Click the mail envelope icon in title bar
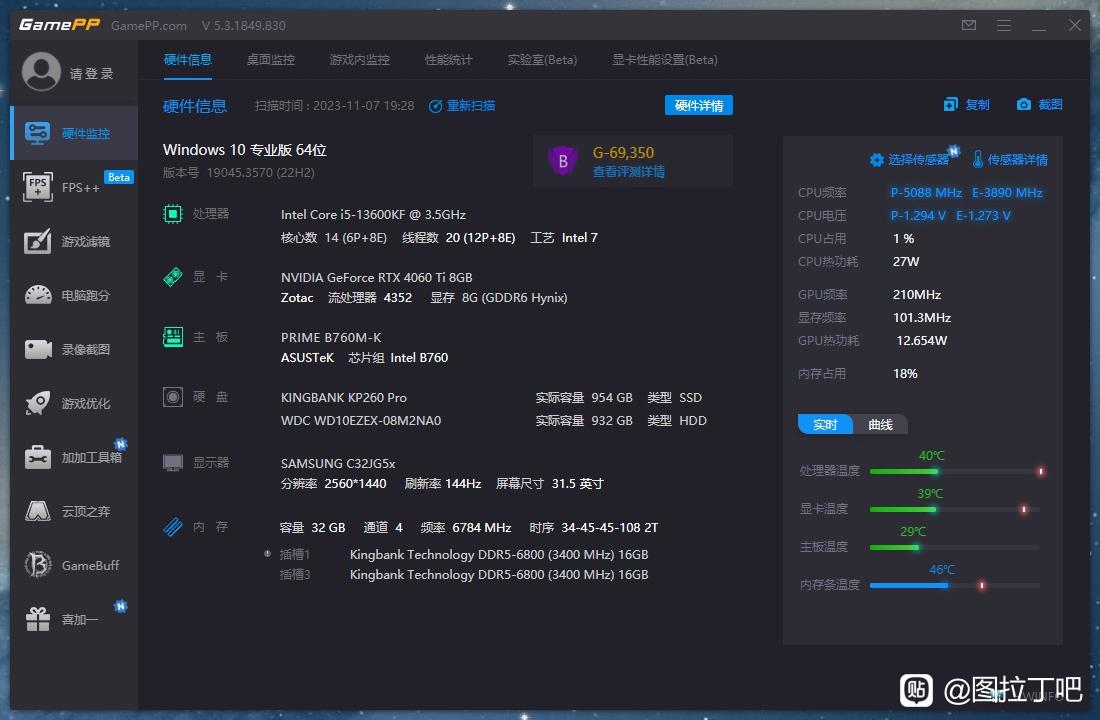1100x720 pixels. tap(969, 25)
